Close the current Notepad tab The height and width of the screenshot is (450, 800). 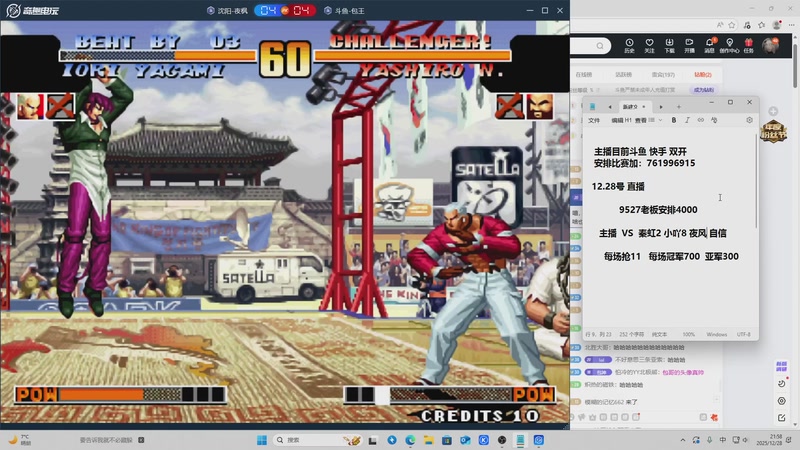pos(643,107)
